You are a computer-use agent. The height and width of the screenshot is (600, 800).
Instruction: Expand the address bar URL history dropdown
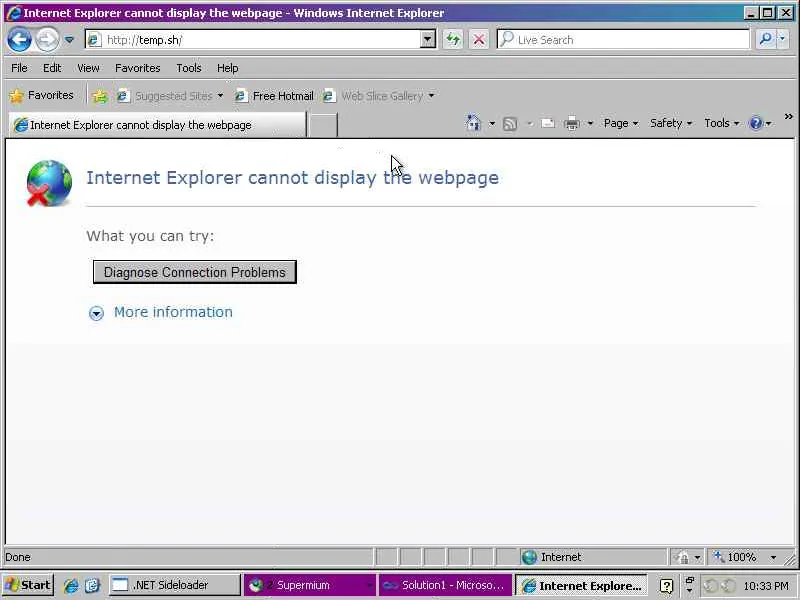pos(428,39)
